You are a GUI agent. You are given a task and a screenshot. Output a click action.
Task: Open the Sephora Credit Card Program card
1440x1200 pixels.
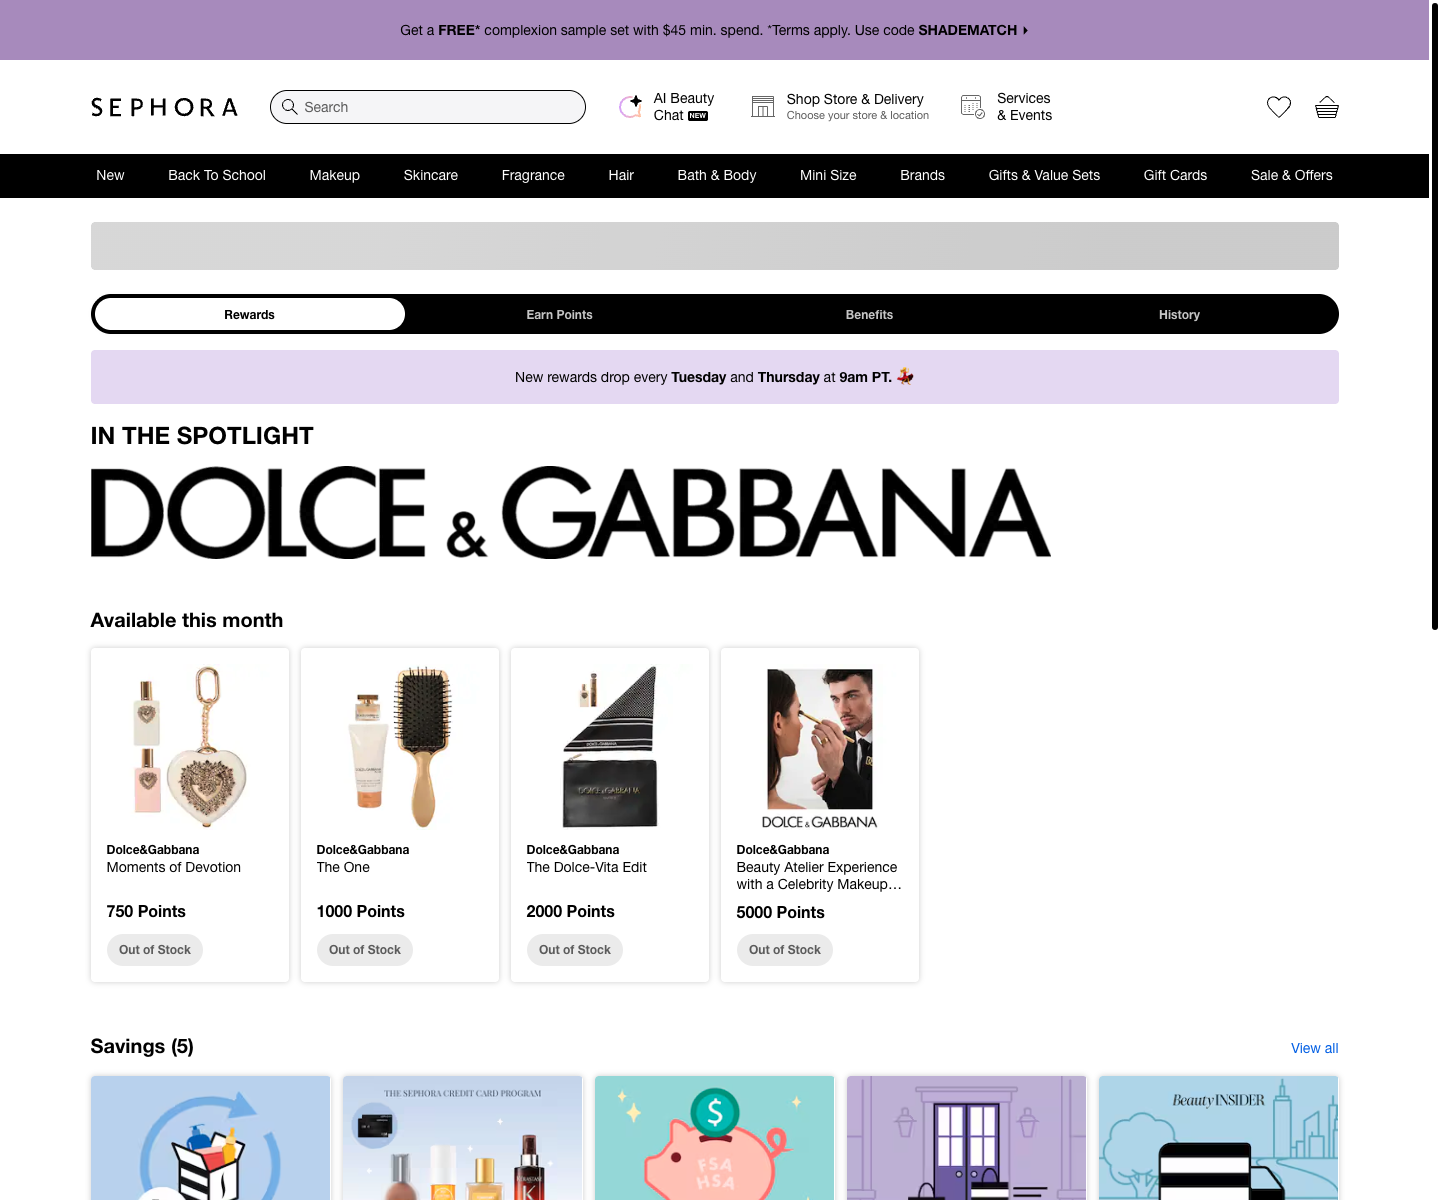462,1138
